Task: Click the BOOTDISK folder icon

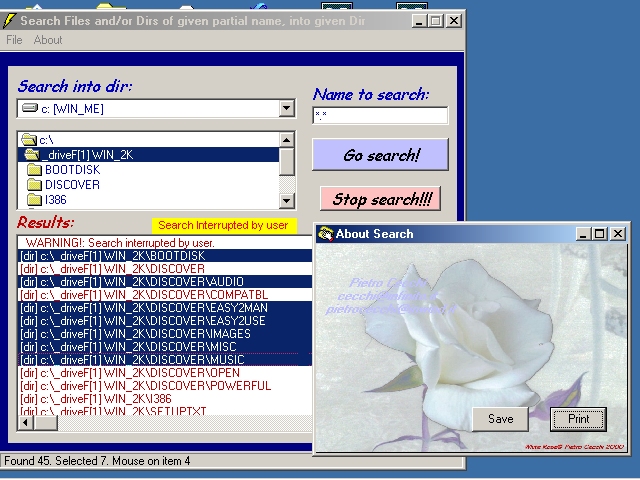Action: (x=34, y=170)
